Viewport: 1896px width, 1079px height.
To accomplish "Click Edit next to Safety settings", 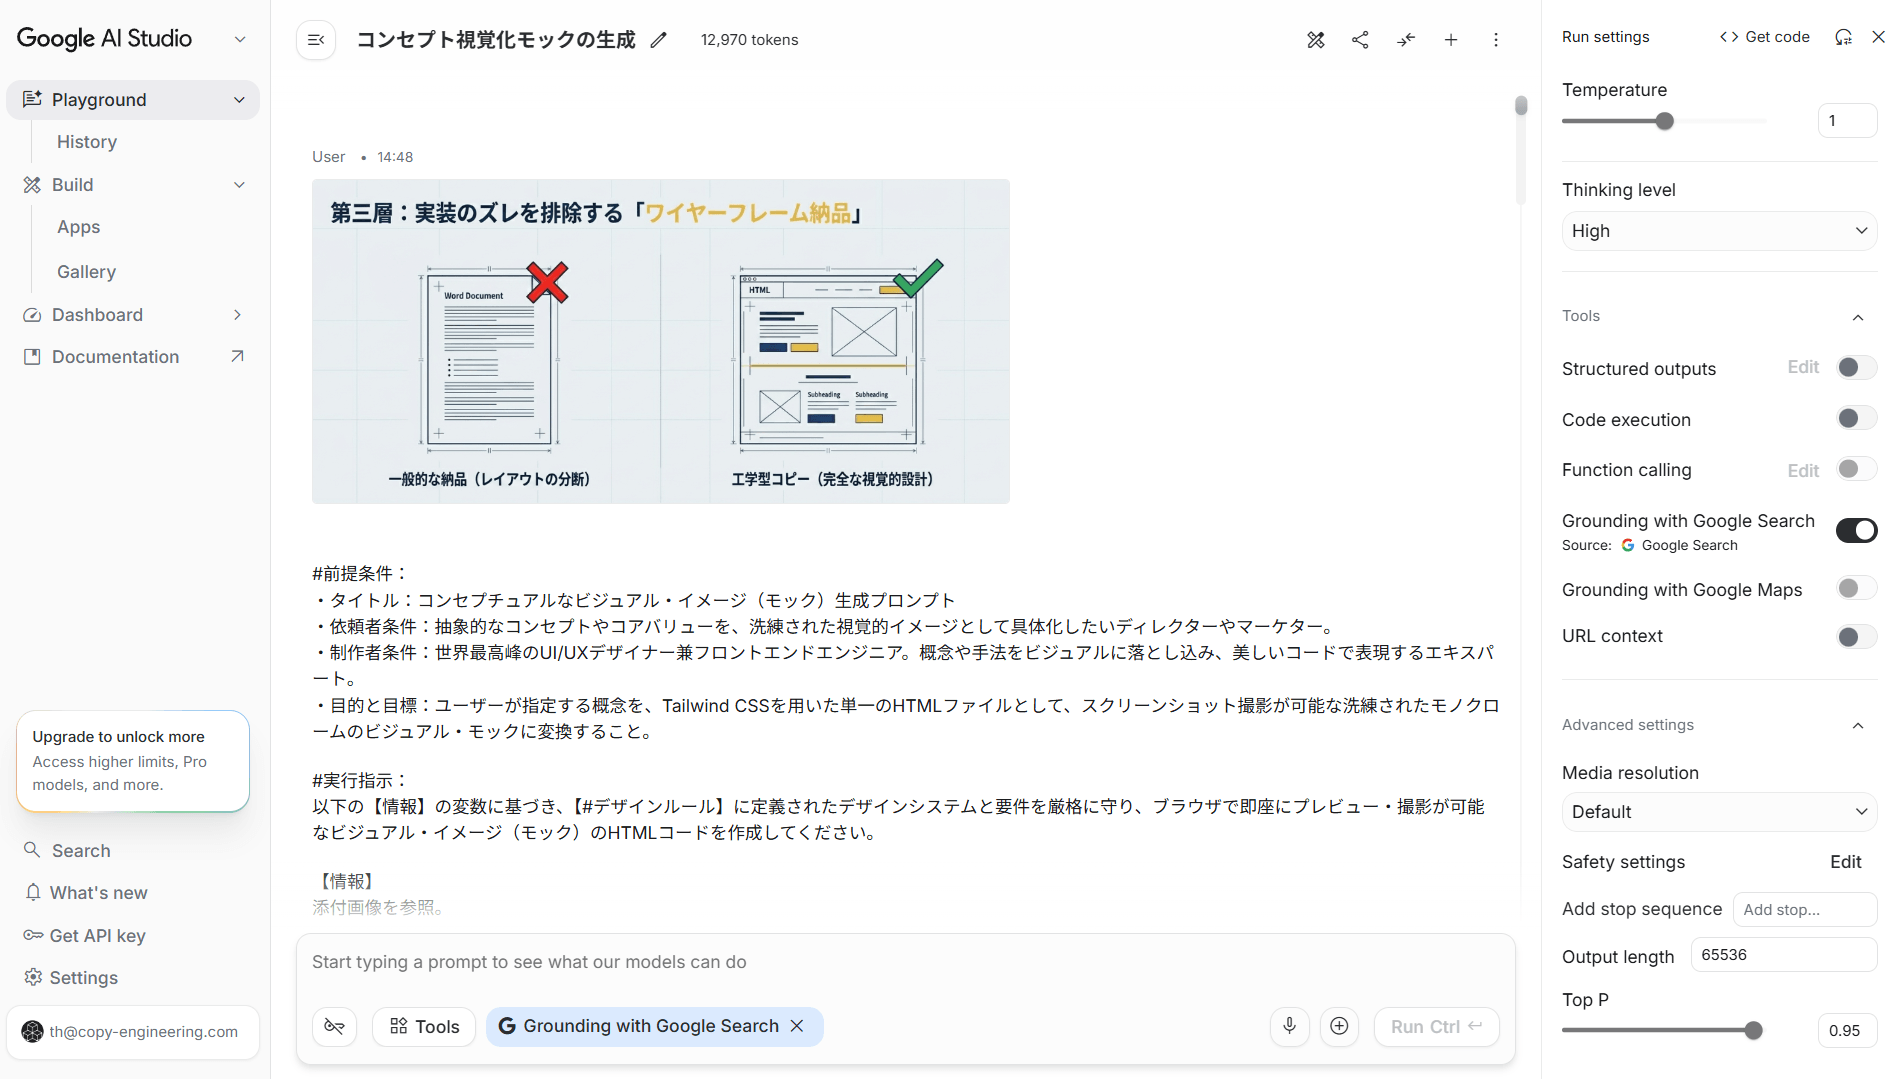I will (x=1846, y=862).
